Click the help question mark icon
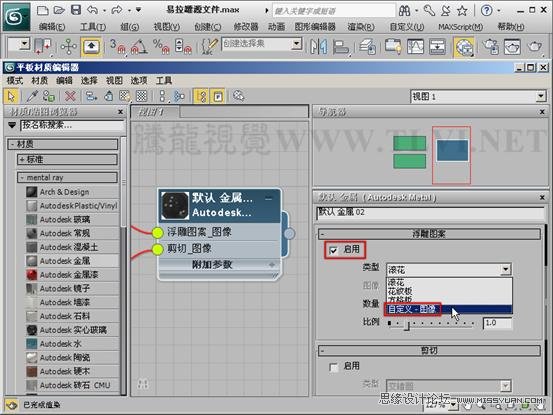The height and width of the screenshot is (415, 553). pyautogui.click(x=487, y=11)
